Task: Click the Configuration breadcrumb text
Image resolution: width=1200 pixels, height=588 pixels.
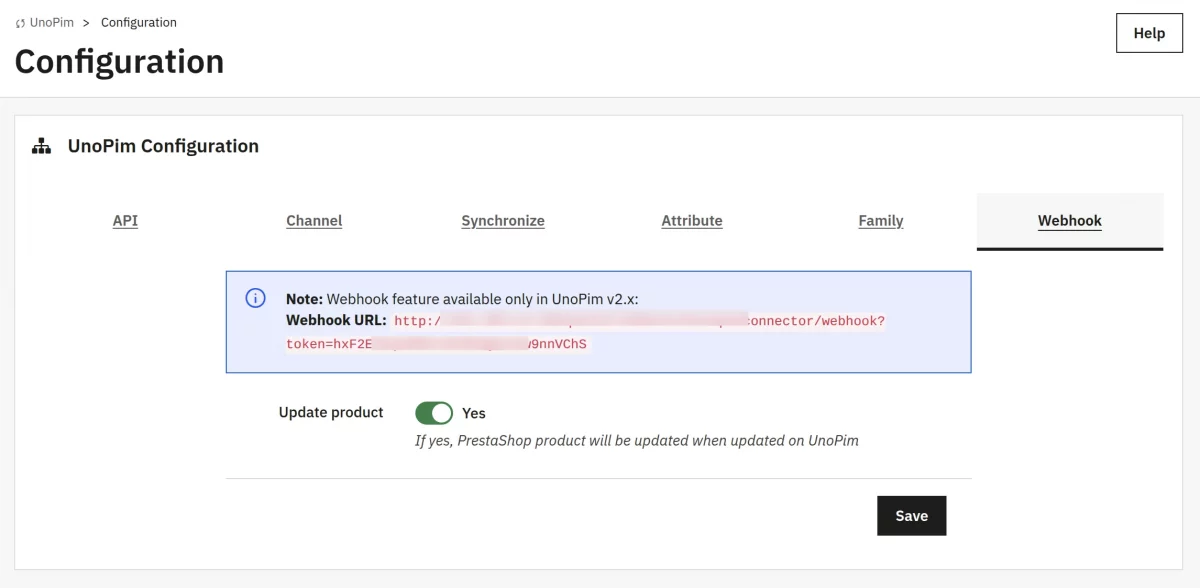Action: (x=139, y=22)
